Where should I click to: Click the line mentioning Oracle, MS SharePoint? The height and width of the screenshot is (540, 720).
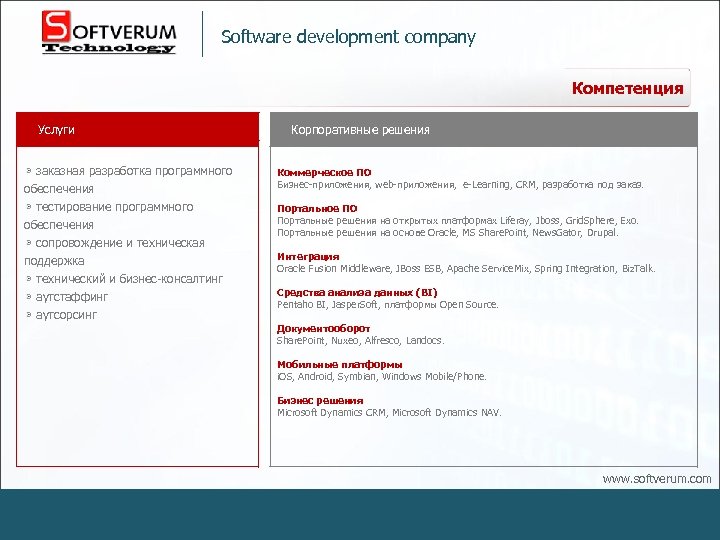point(448,232)
